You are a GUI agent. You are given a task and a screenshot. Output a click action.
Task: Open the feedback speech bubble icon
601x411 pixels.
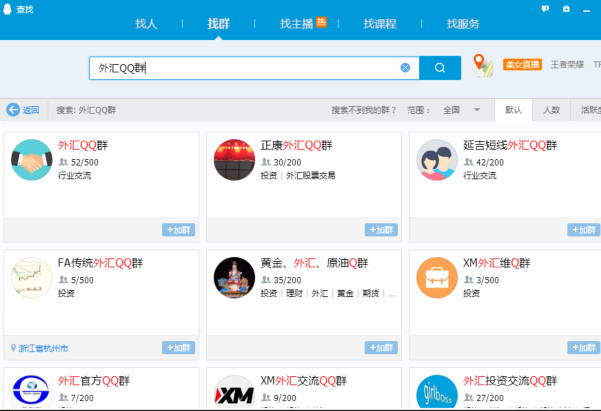545,9
